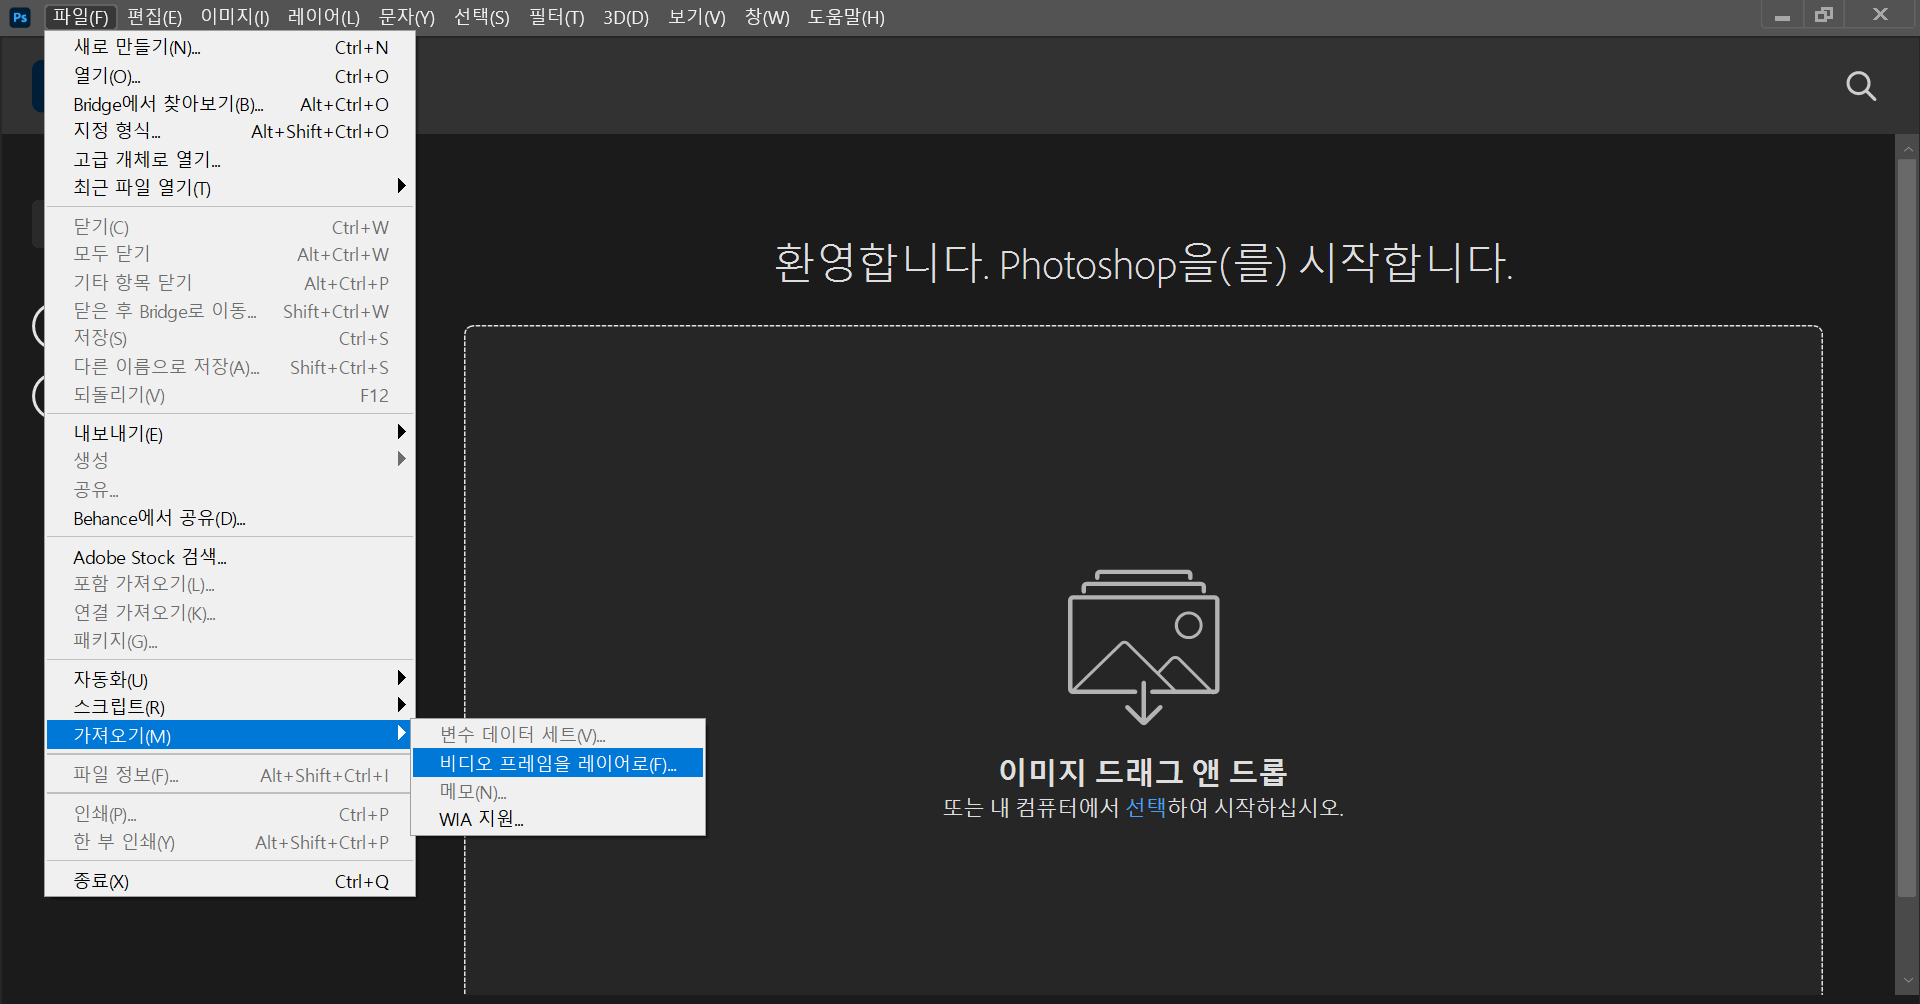This screenshot has height=1004, width=1920.
Task: Click the image drag-and-drop picture icon
Action: pyautogui.click(x=1144, y=646)
